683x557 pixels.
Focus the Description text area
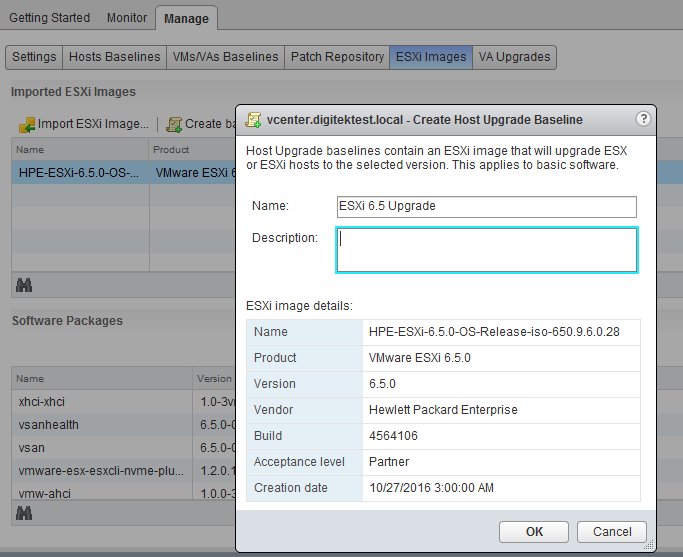pos(487,250)
